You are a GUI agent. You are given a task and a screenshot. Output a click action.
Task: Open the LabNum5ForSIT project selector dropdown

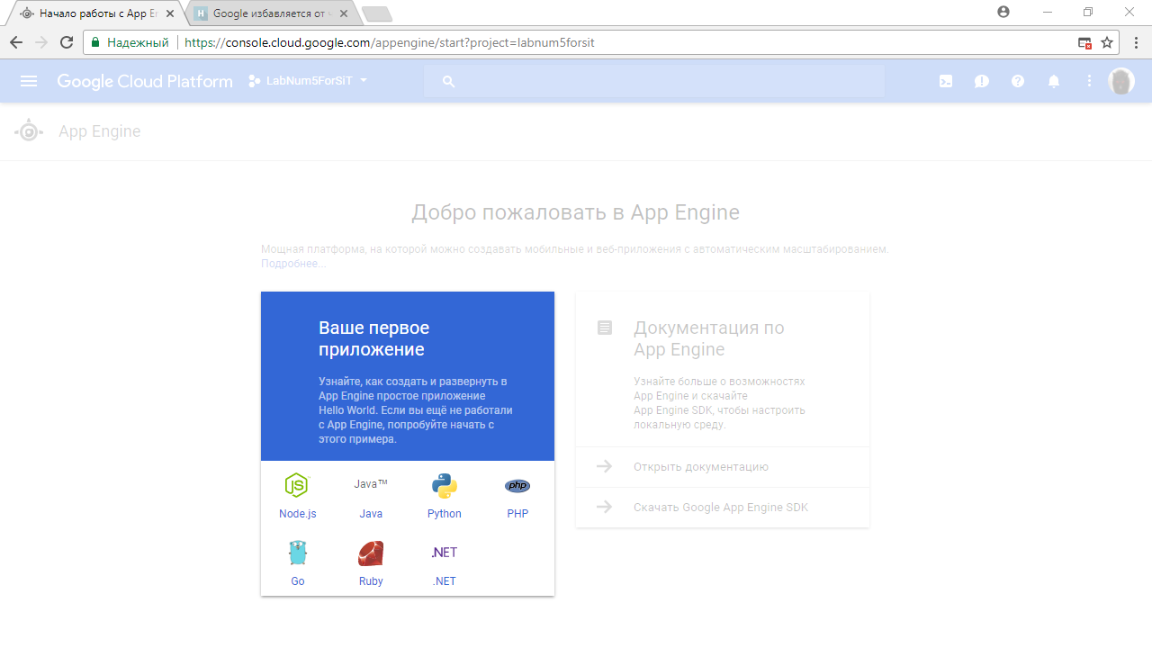click(x=308, y=81)
